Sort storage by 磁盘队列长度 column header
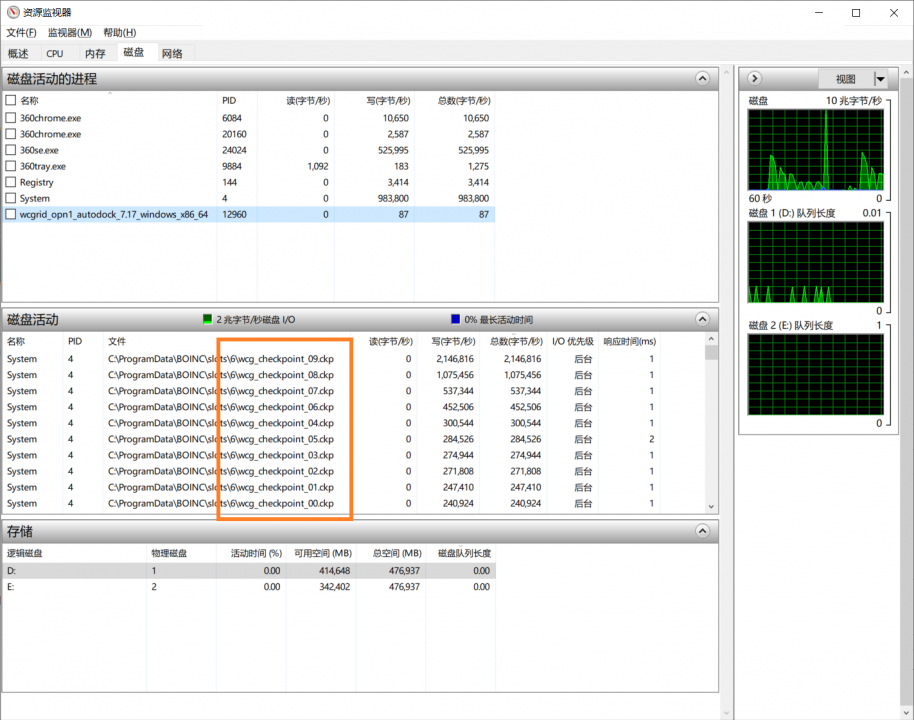The height and width of the screenshot is (720, 914). coord(464,553)
